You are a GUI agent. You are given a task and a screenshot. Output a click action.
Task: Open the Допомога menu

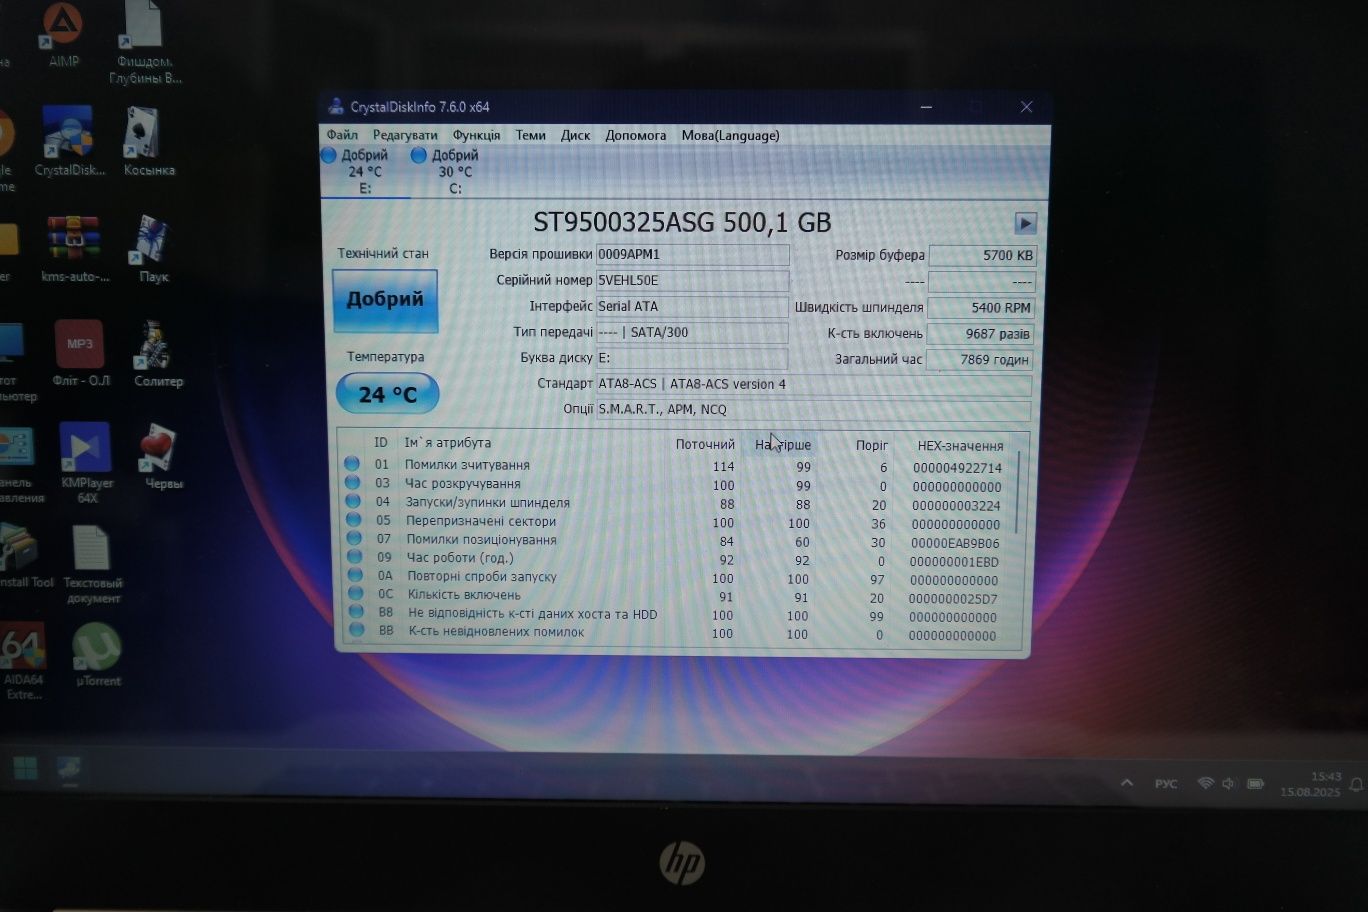tap(635, 135)
